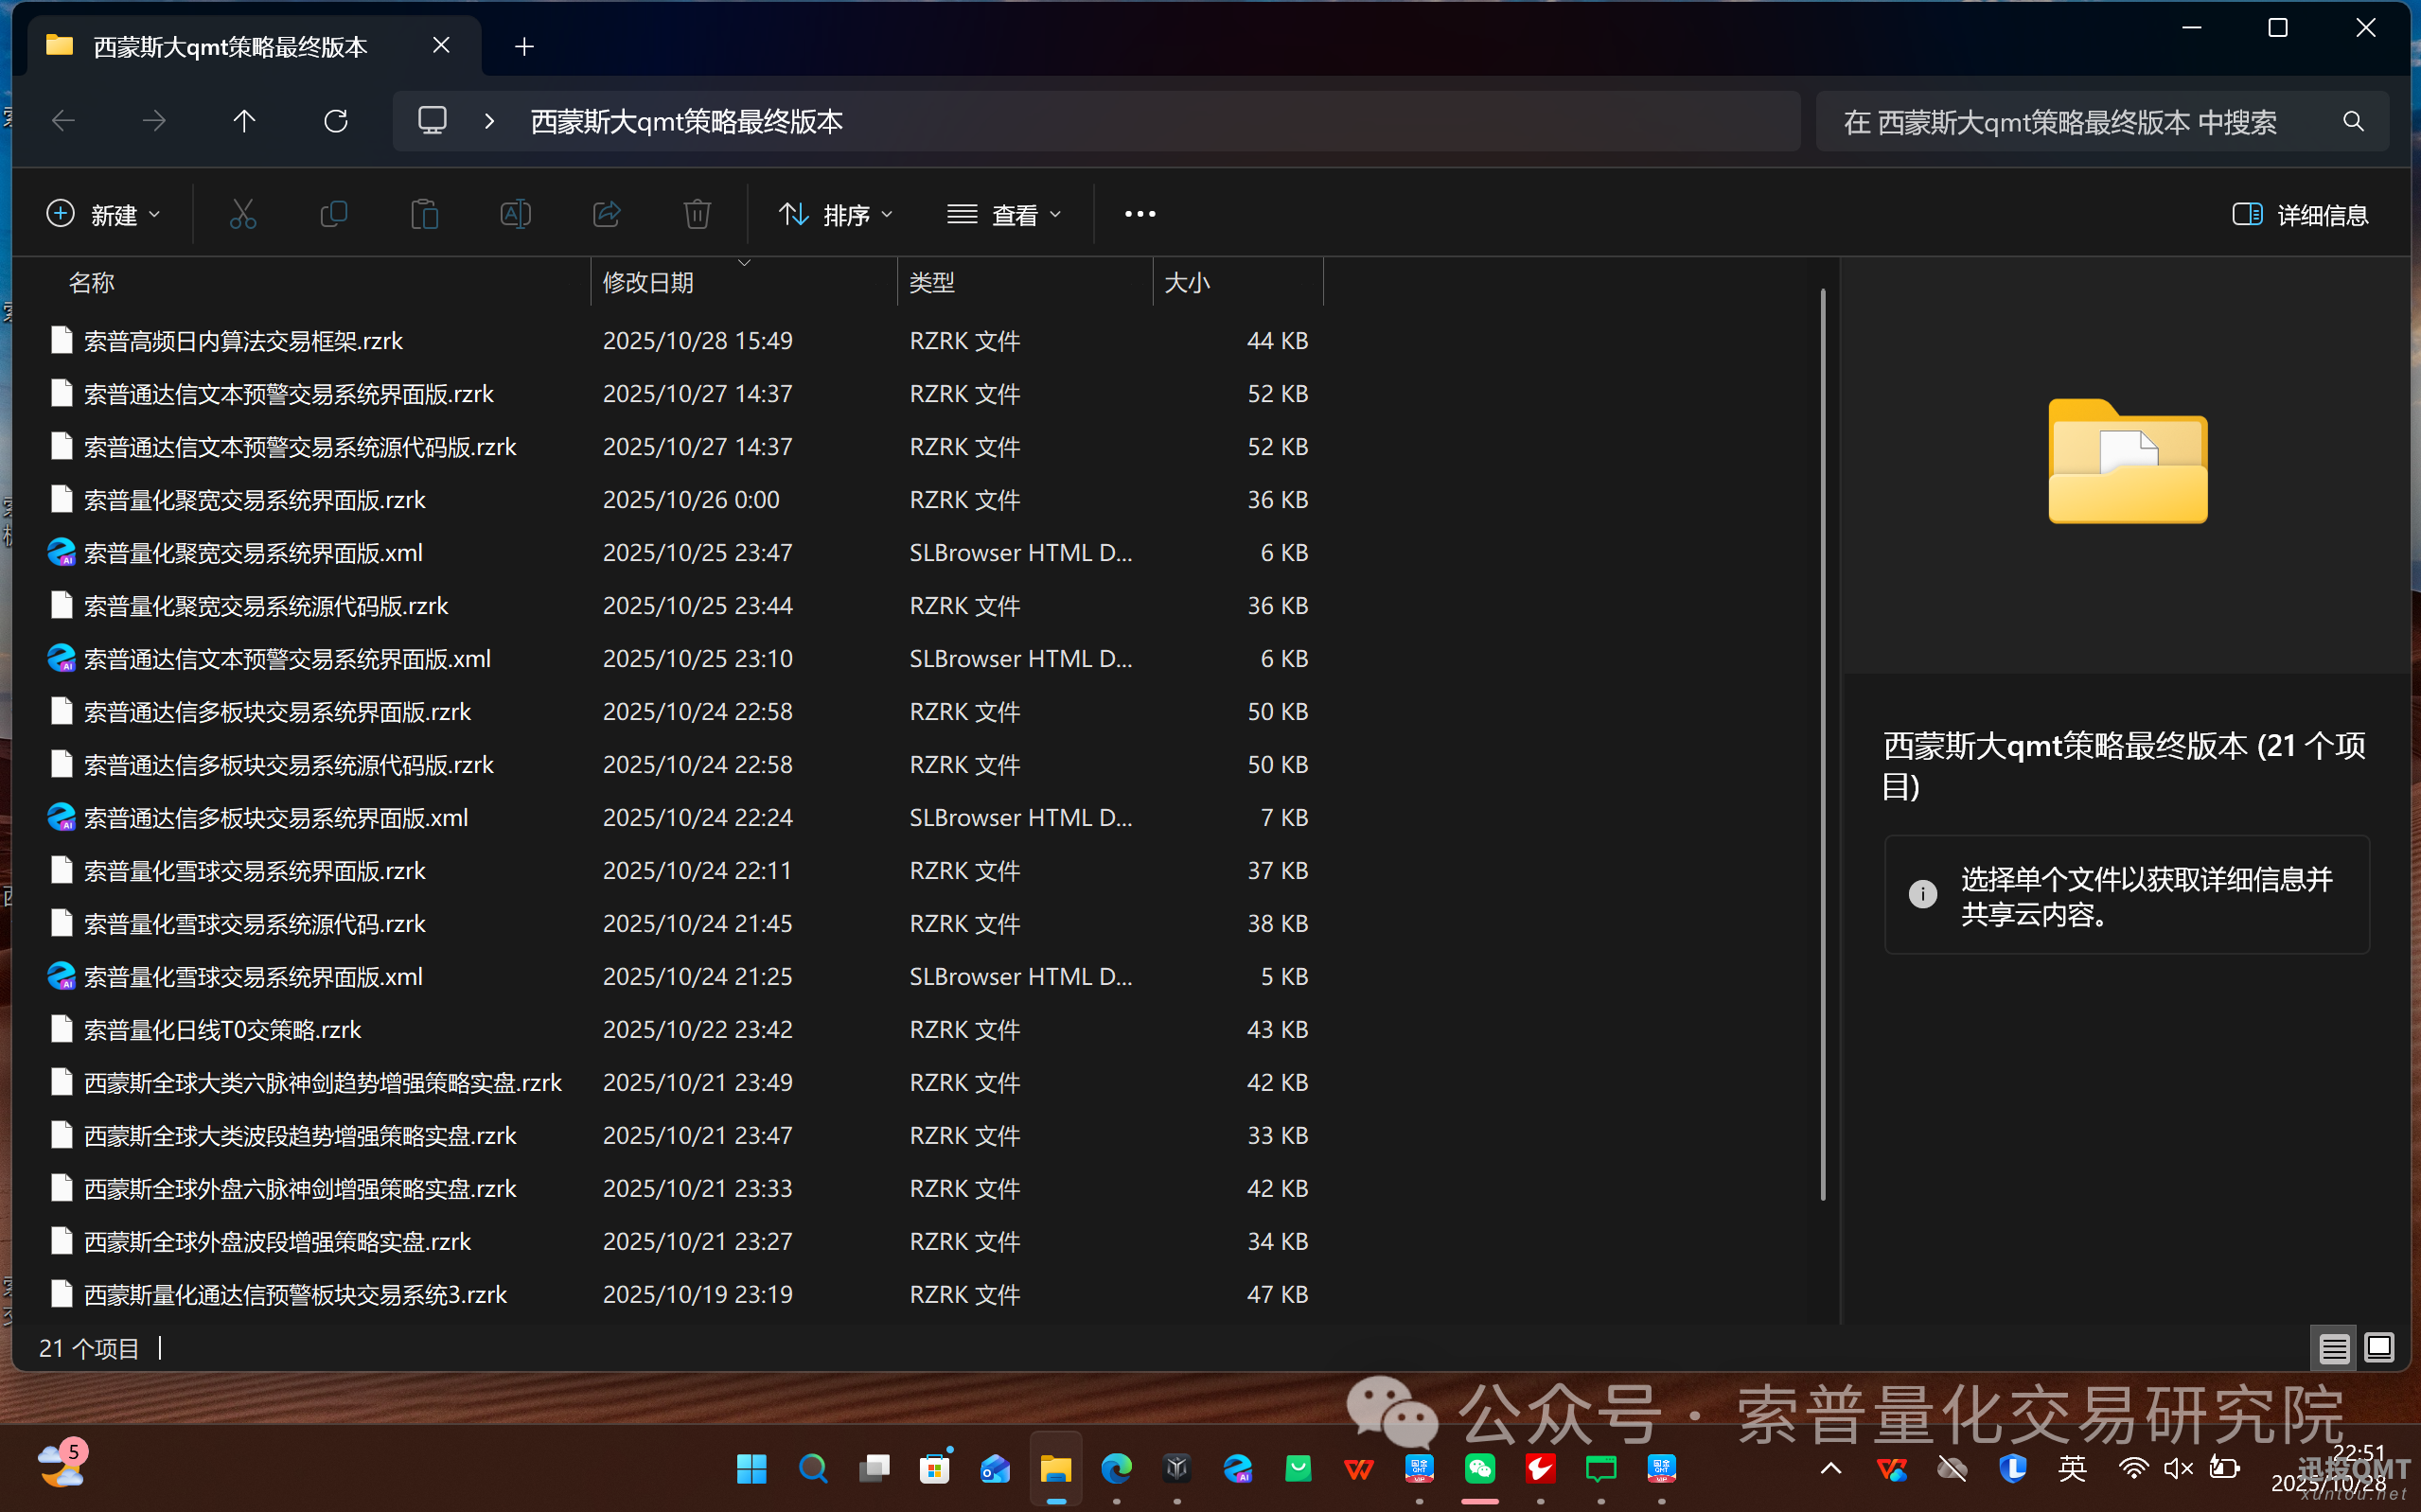The image size is (2421, 1512).
Task: Click the Rename icon in toolbar
Action: (515, 214)
